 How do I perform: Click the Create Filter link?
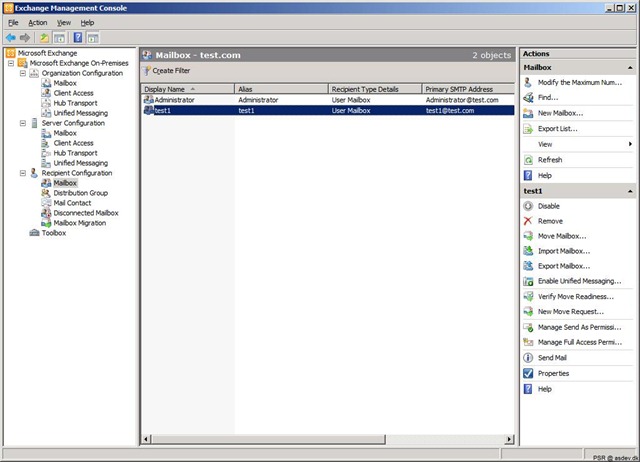171,71
